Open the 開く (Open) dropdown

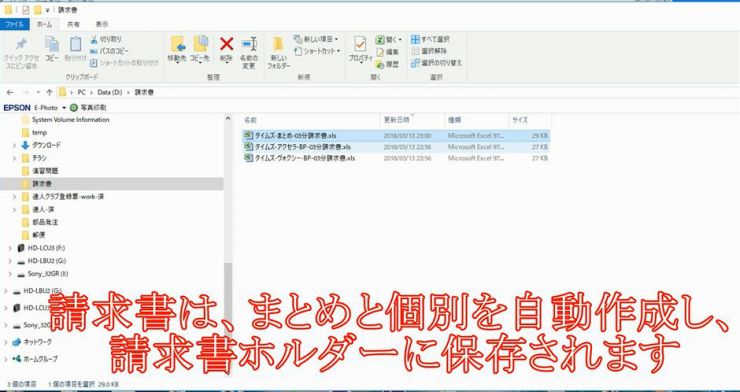[x=389, y=40]
